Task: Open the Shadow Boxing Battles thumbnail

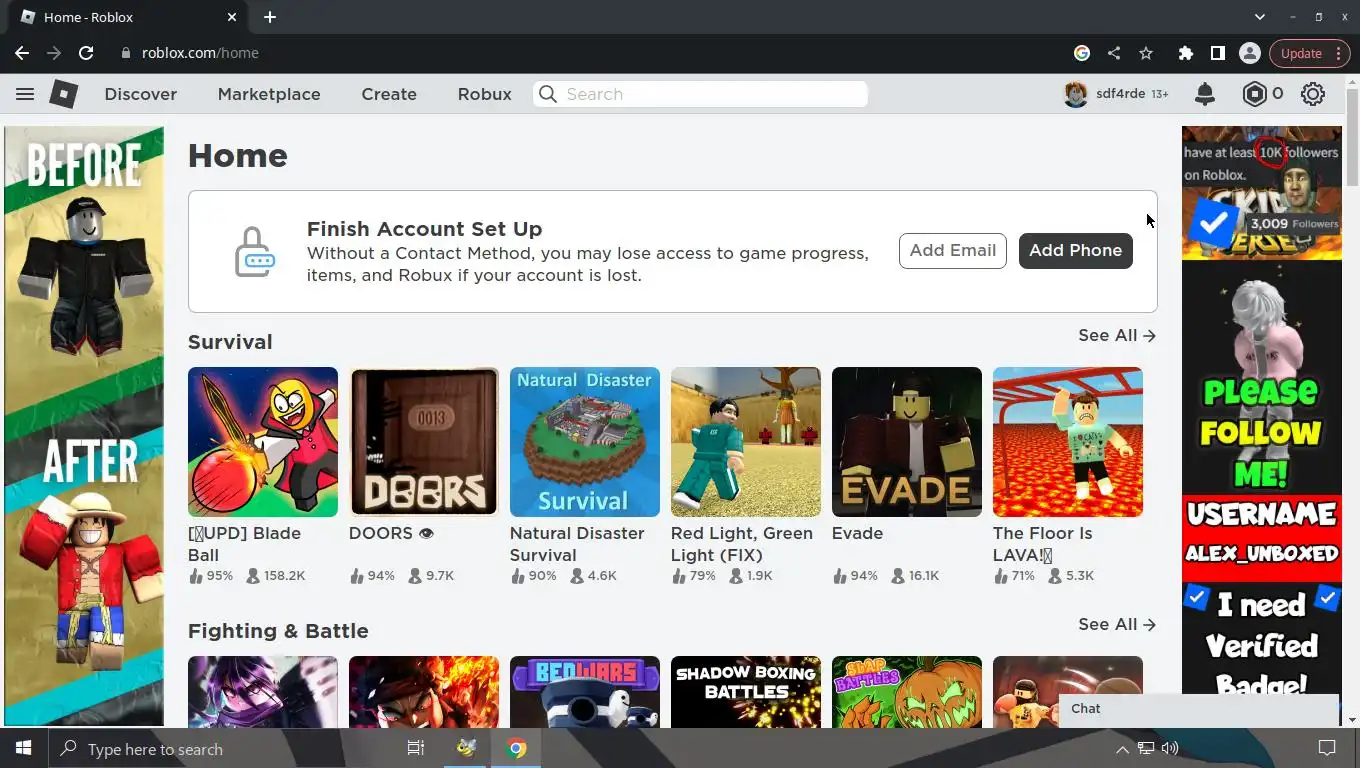Action: pos(746,691)
